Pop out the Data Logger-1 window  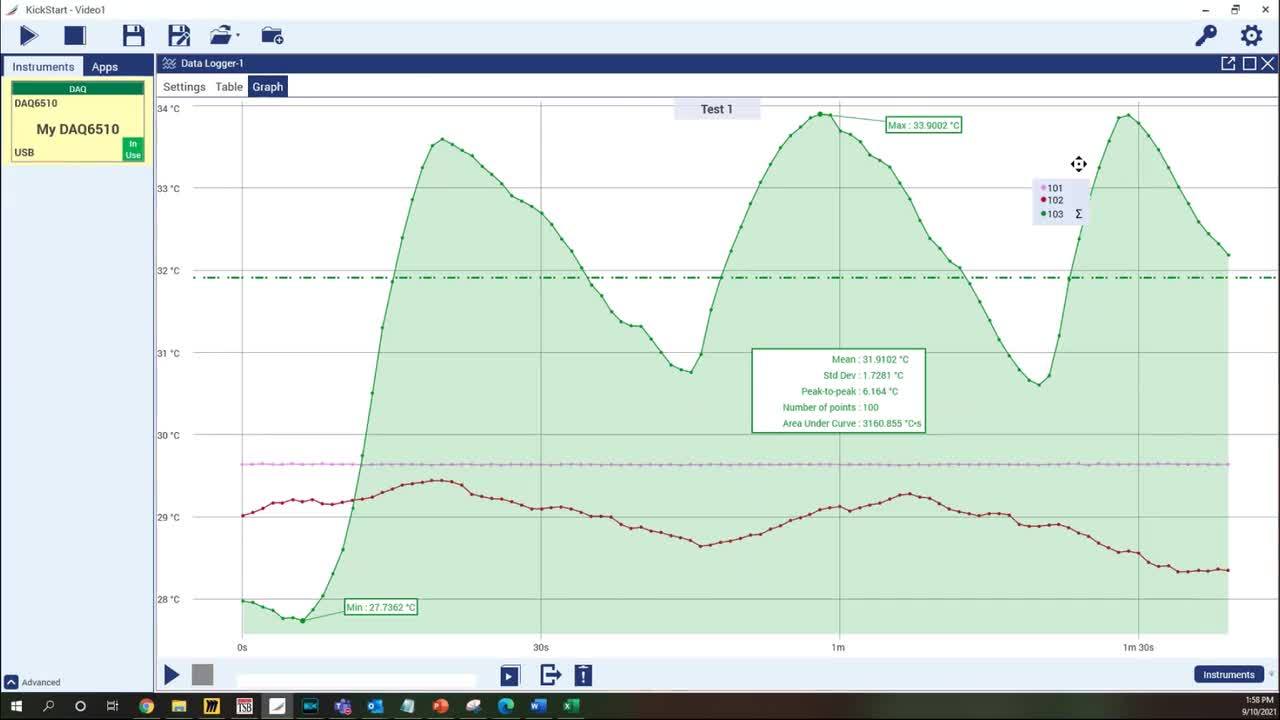[x=1228, y=62]
